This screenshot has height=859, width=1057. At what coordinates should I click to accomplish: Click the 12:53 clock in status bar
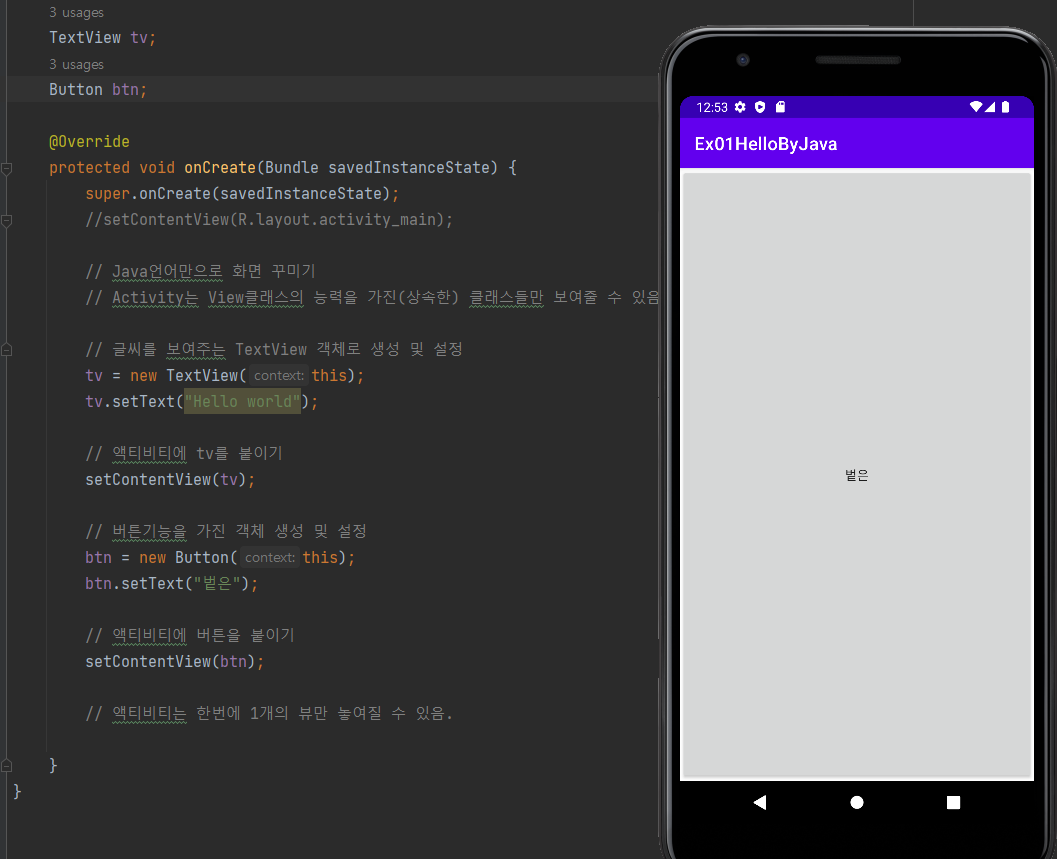click(712, 108)
